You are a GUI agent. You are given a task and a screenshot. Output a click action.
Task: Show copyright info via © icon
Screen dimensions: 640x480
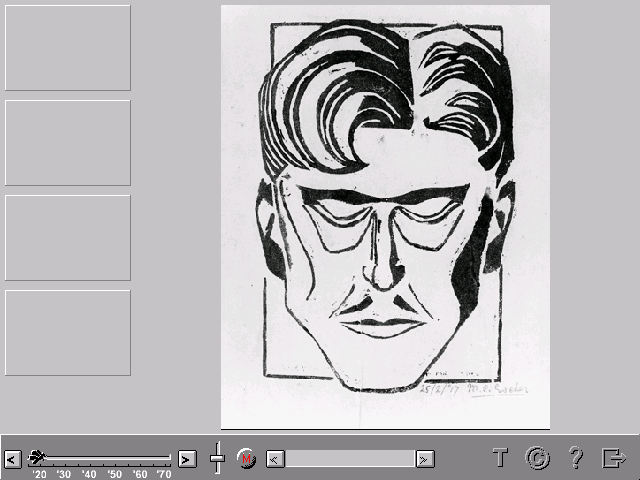pyautogui.click(x=538, y=458)
